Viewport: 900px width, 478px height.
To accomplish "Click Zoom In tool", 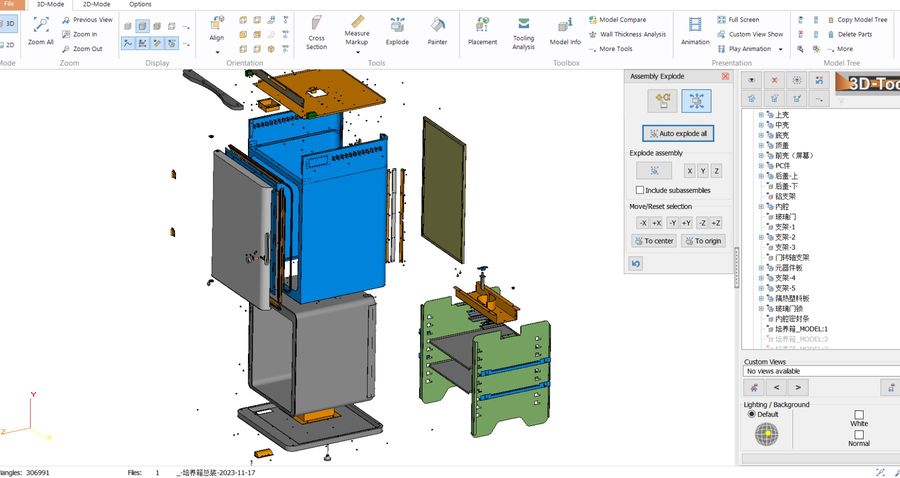I will pos(79,34).
